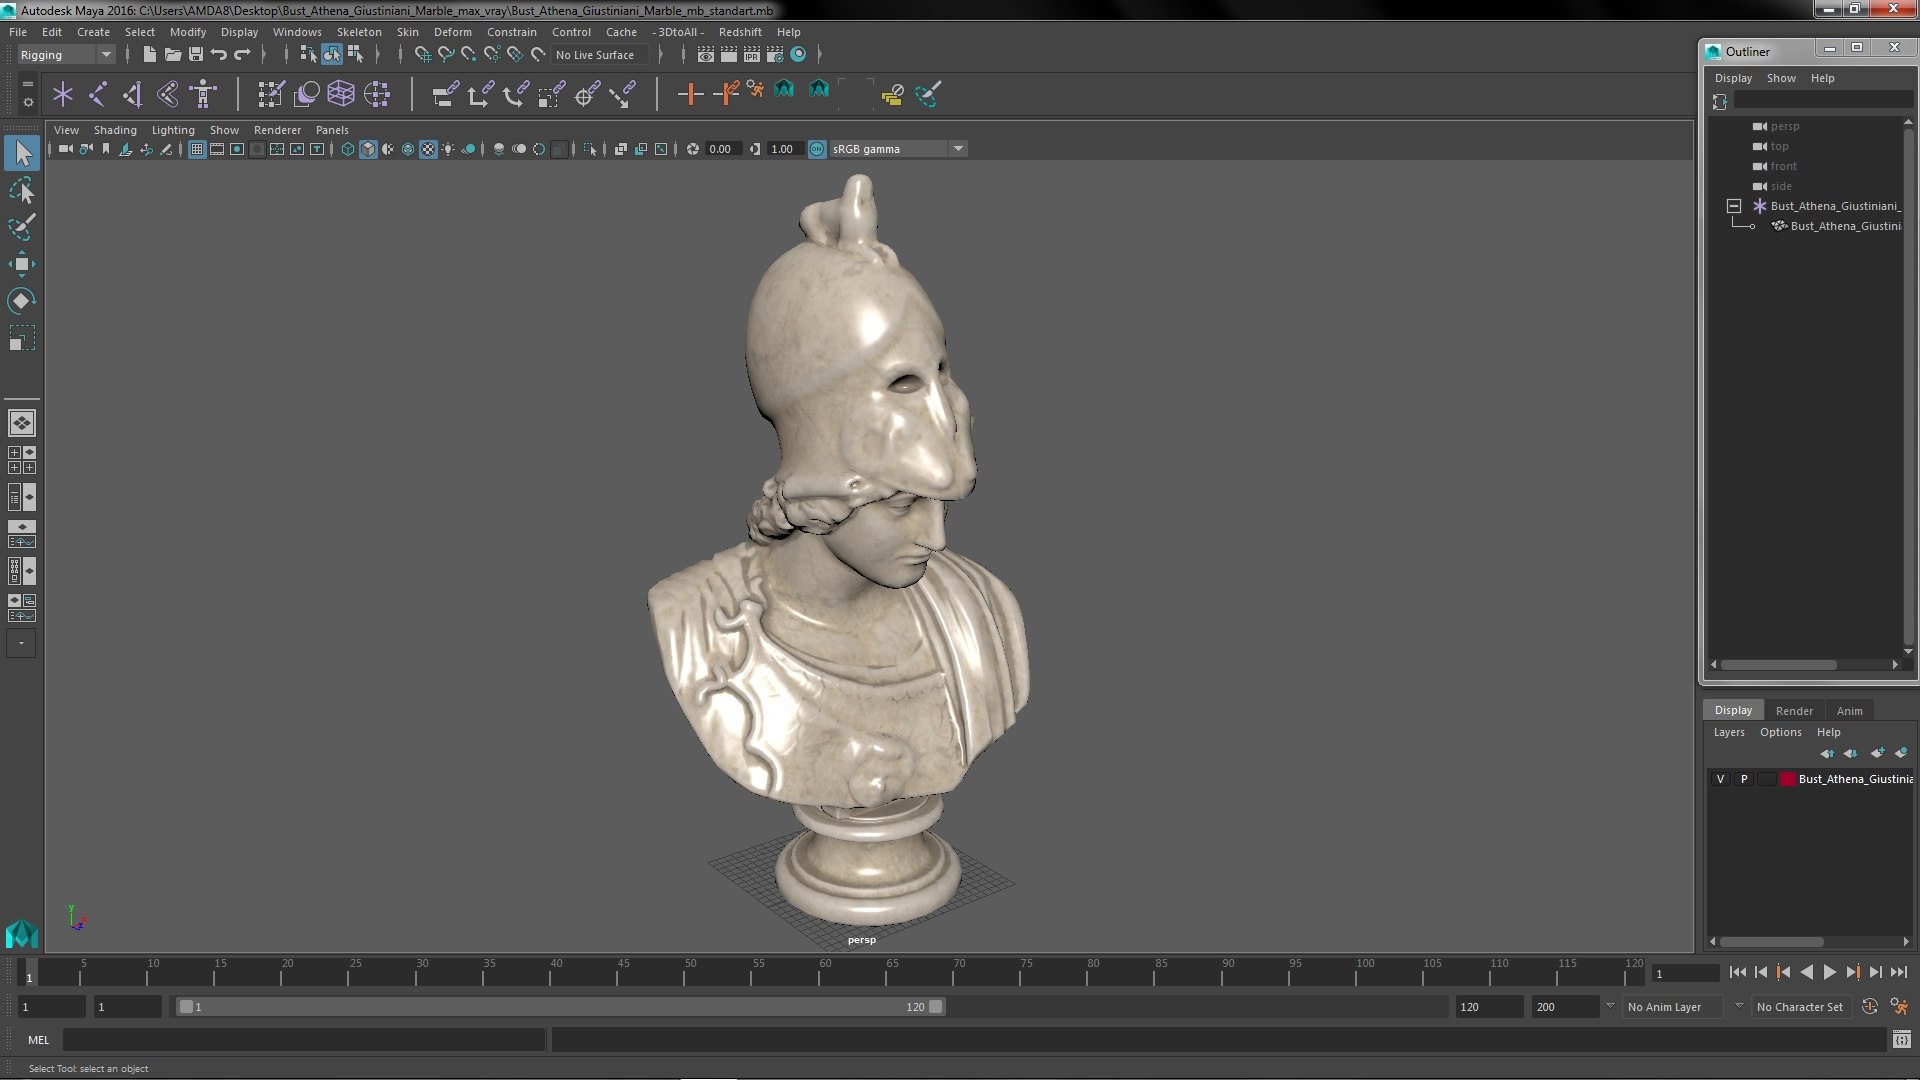Apply Aim constraint shelf icon
The width and height of the screenshot is (1920, 1080).
587,94
